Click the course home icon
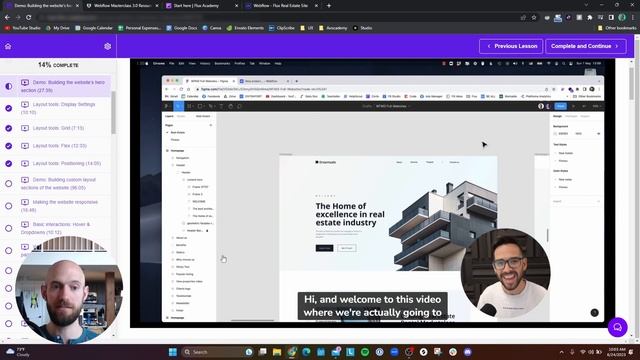The height and width of the screenshot is (360, 640). click(8, 46)
